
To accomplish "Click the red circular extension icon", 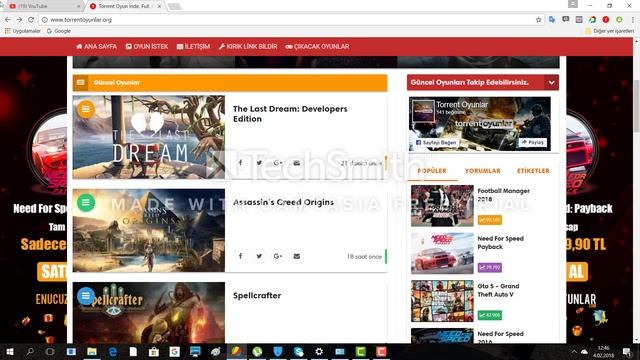I will coord(606,20).
